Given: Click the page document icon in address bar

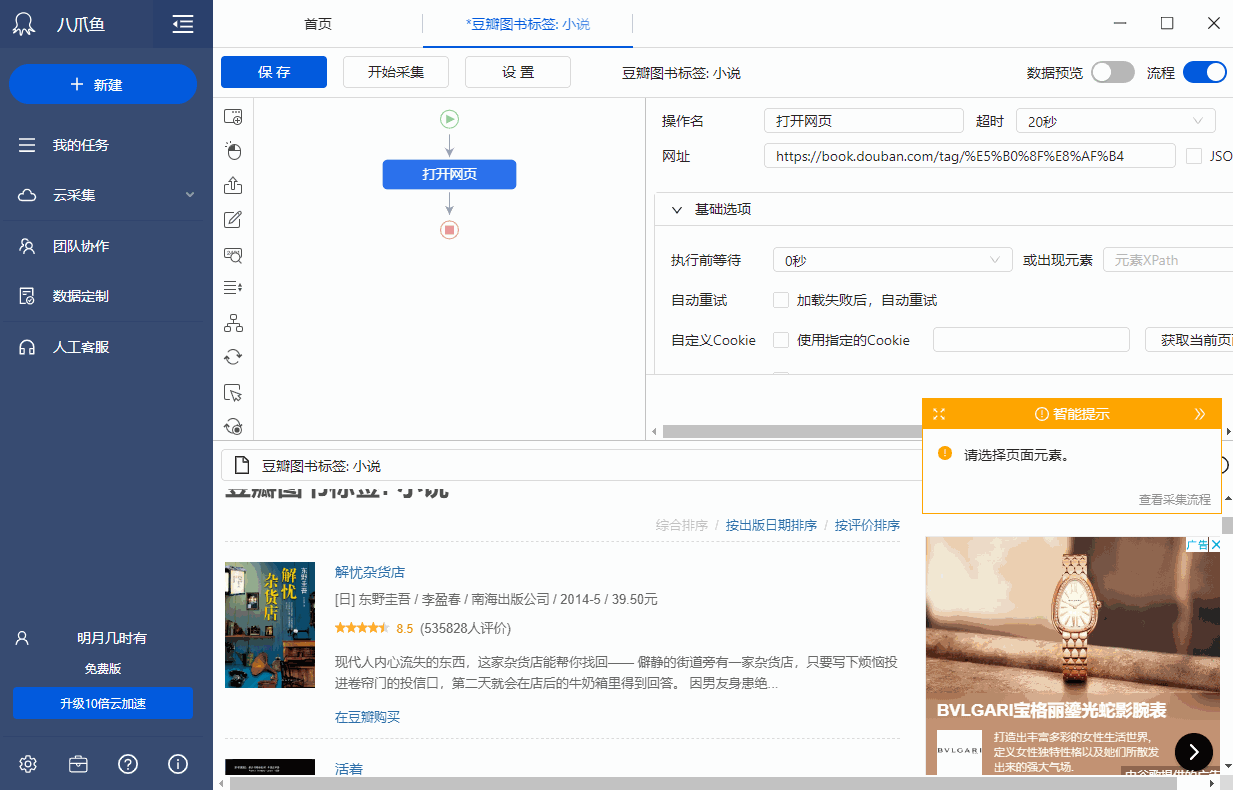Looking at the screenshot, I should [240, 466].
